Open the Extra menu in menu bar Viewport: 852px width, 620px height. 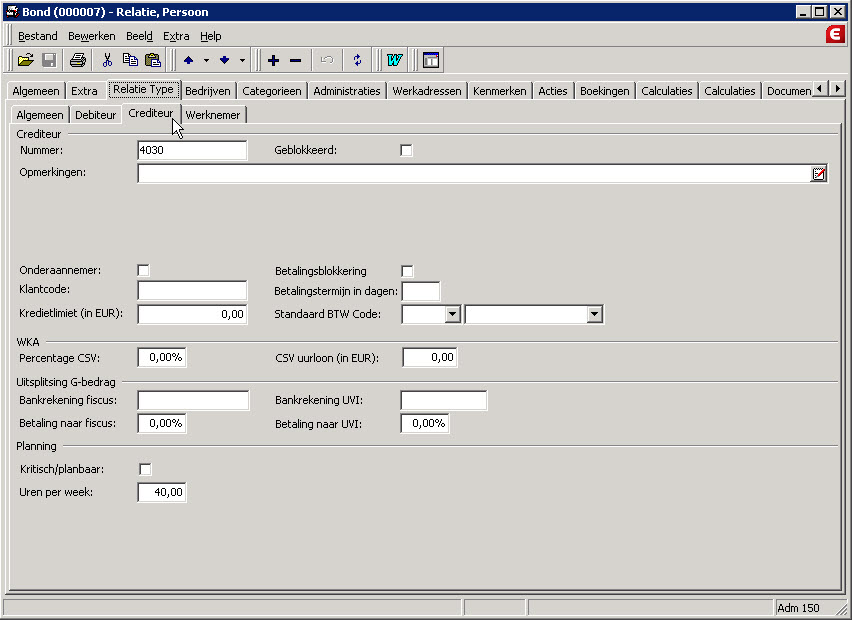[176, 36]
